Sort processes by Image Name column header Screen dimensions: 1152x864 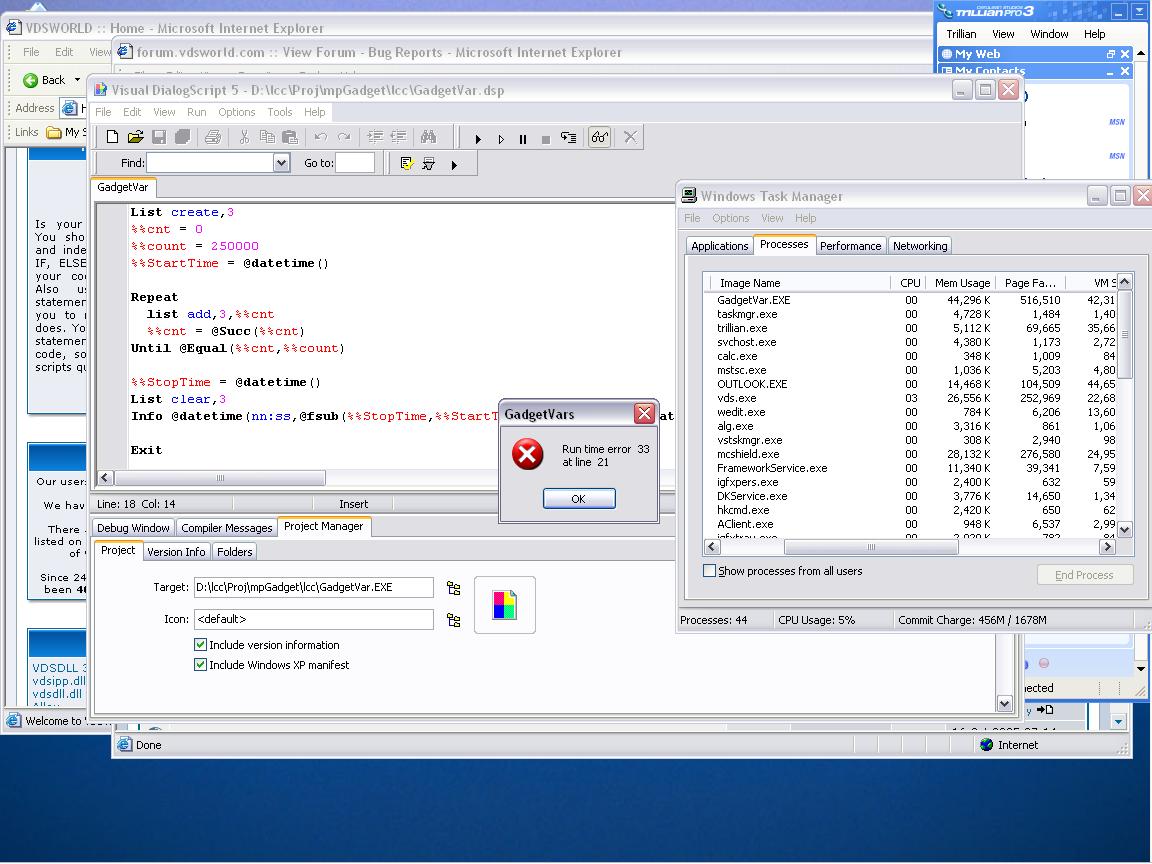click(x=801, y=283)
